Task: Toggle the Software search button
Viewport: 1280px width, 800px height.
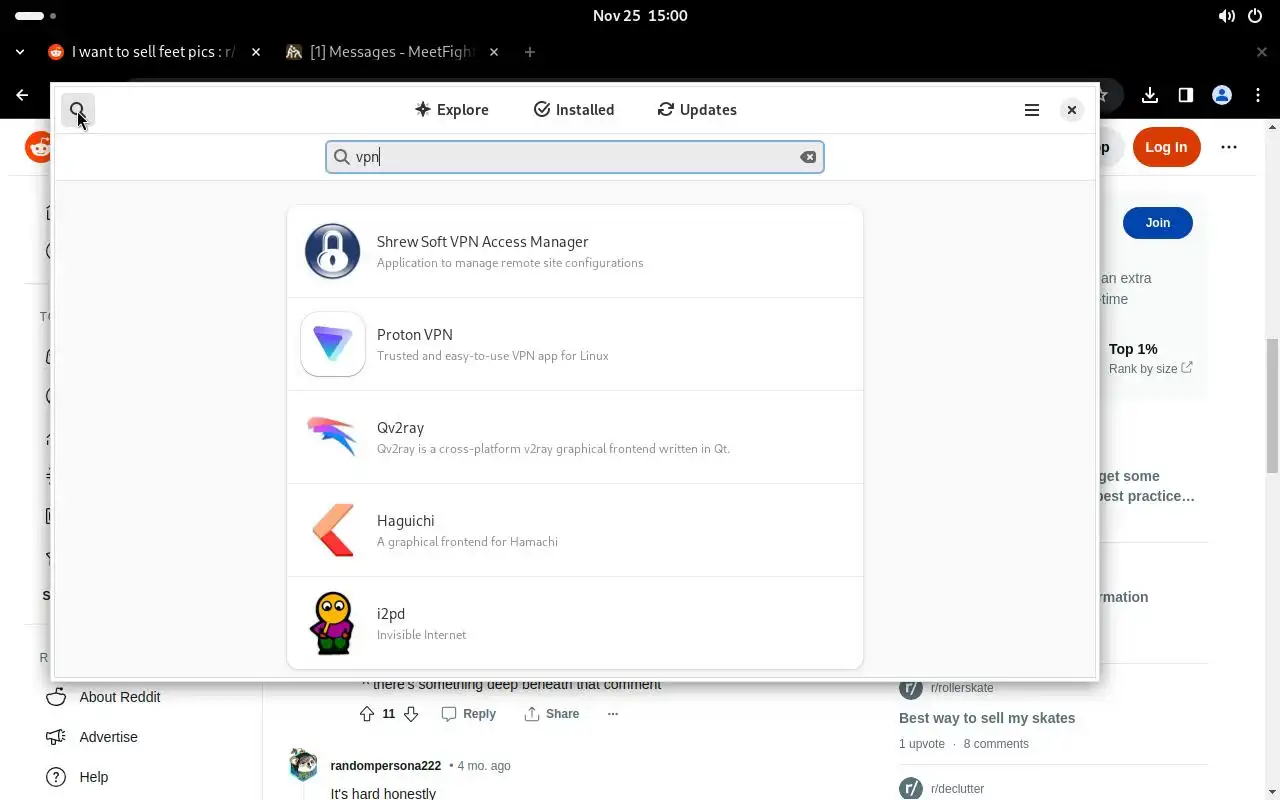Action: (77, 110)
